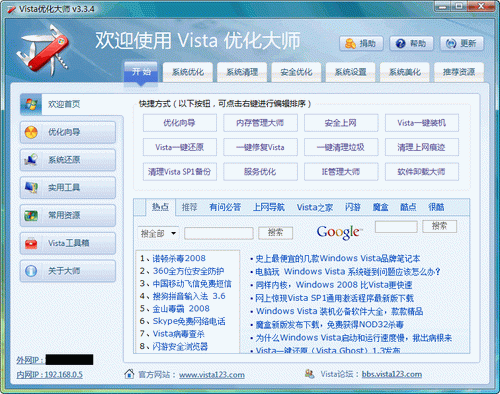This screenshot has width=500, height=394.
Task: Click the 一键清理垃圾 shortcut button
Action: tap(341, 147)
